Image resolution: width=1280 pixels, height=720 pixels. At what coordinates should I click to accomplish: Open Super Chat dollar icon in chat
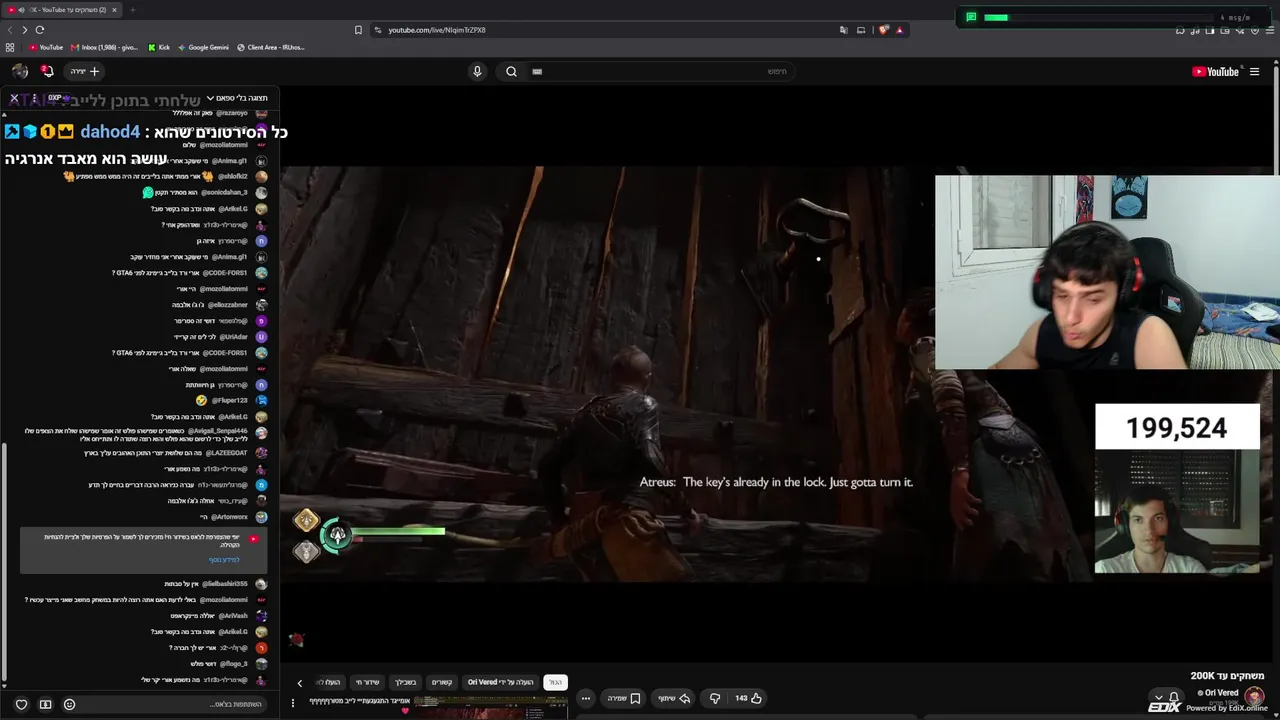pos(45,704)
